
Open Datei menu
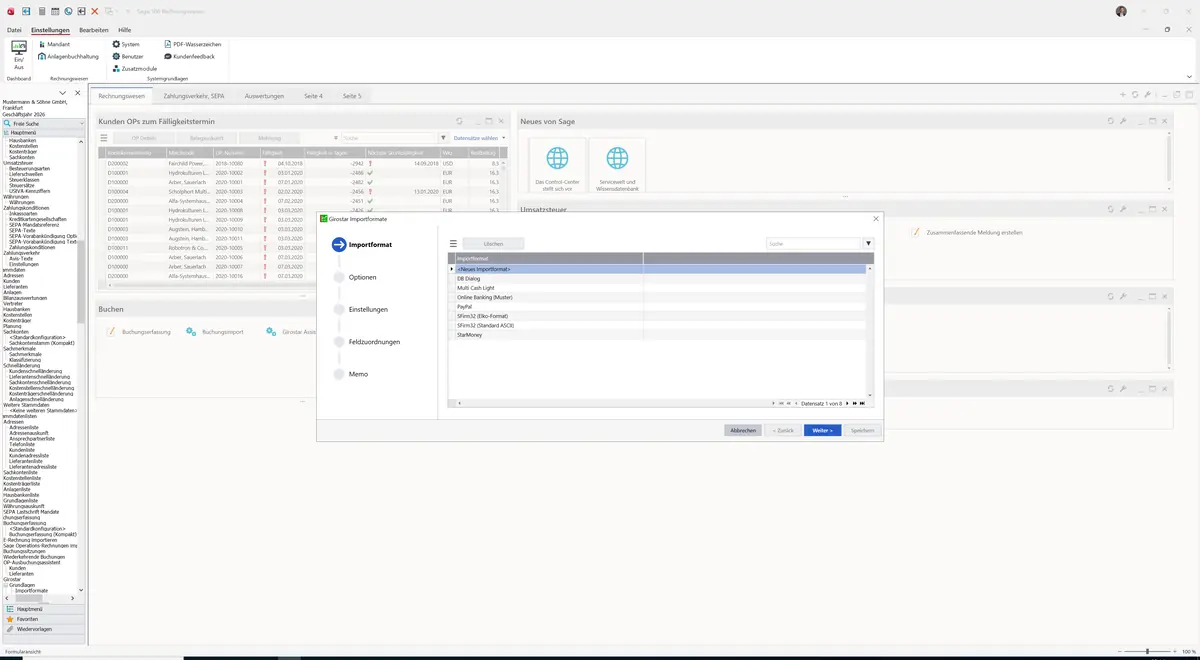coord(14,30)
